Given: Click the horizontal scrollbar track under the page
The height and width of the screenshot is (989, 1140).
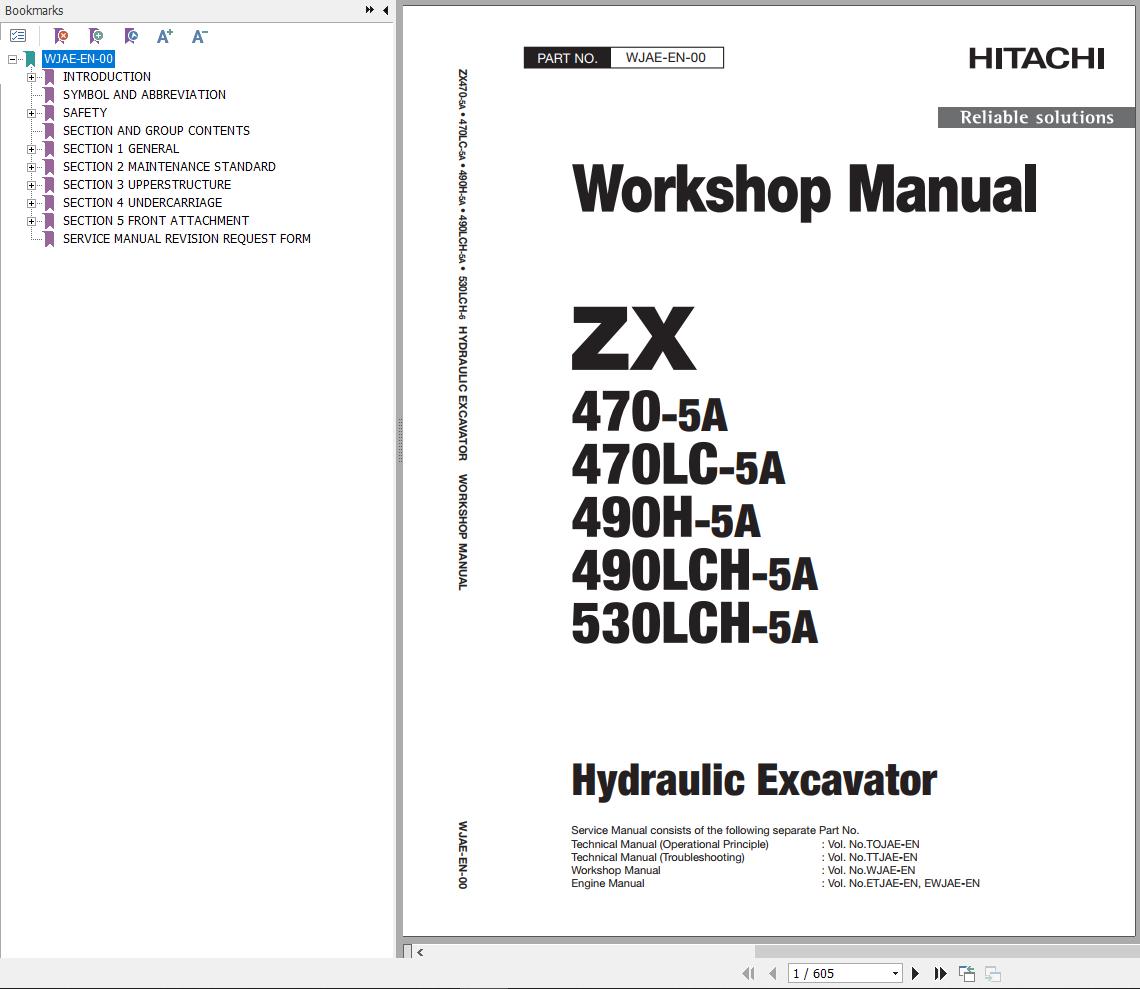Looking at the screenshot, I should [945, 951].
